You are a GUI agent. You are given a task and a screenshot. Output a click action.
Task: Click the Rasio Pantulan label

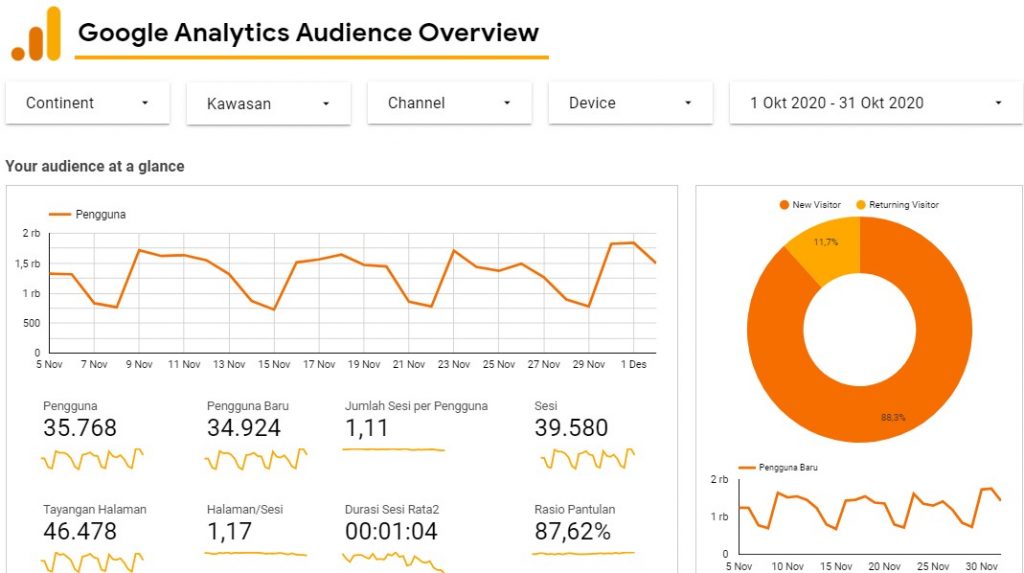point(575,509)
